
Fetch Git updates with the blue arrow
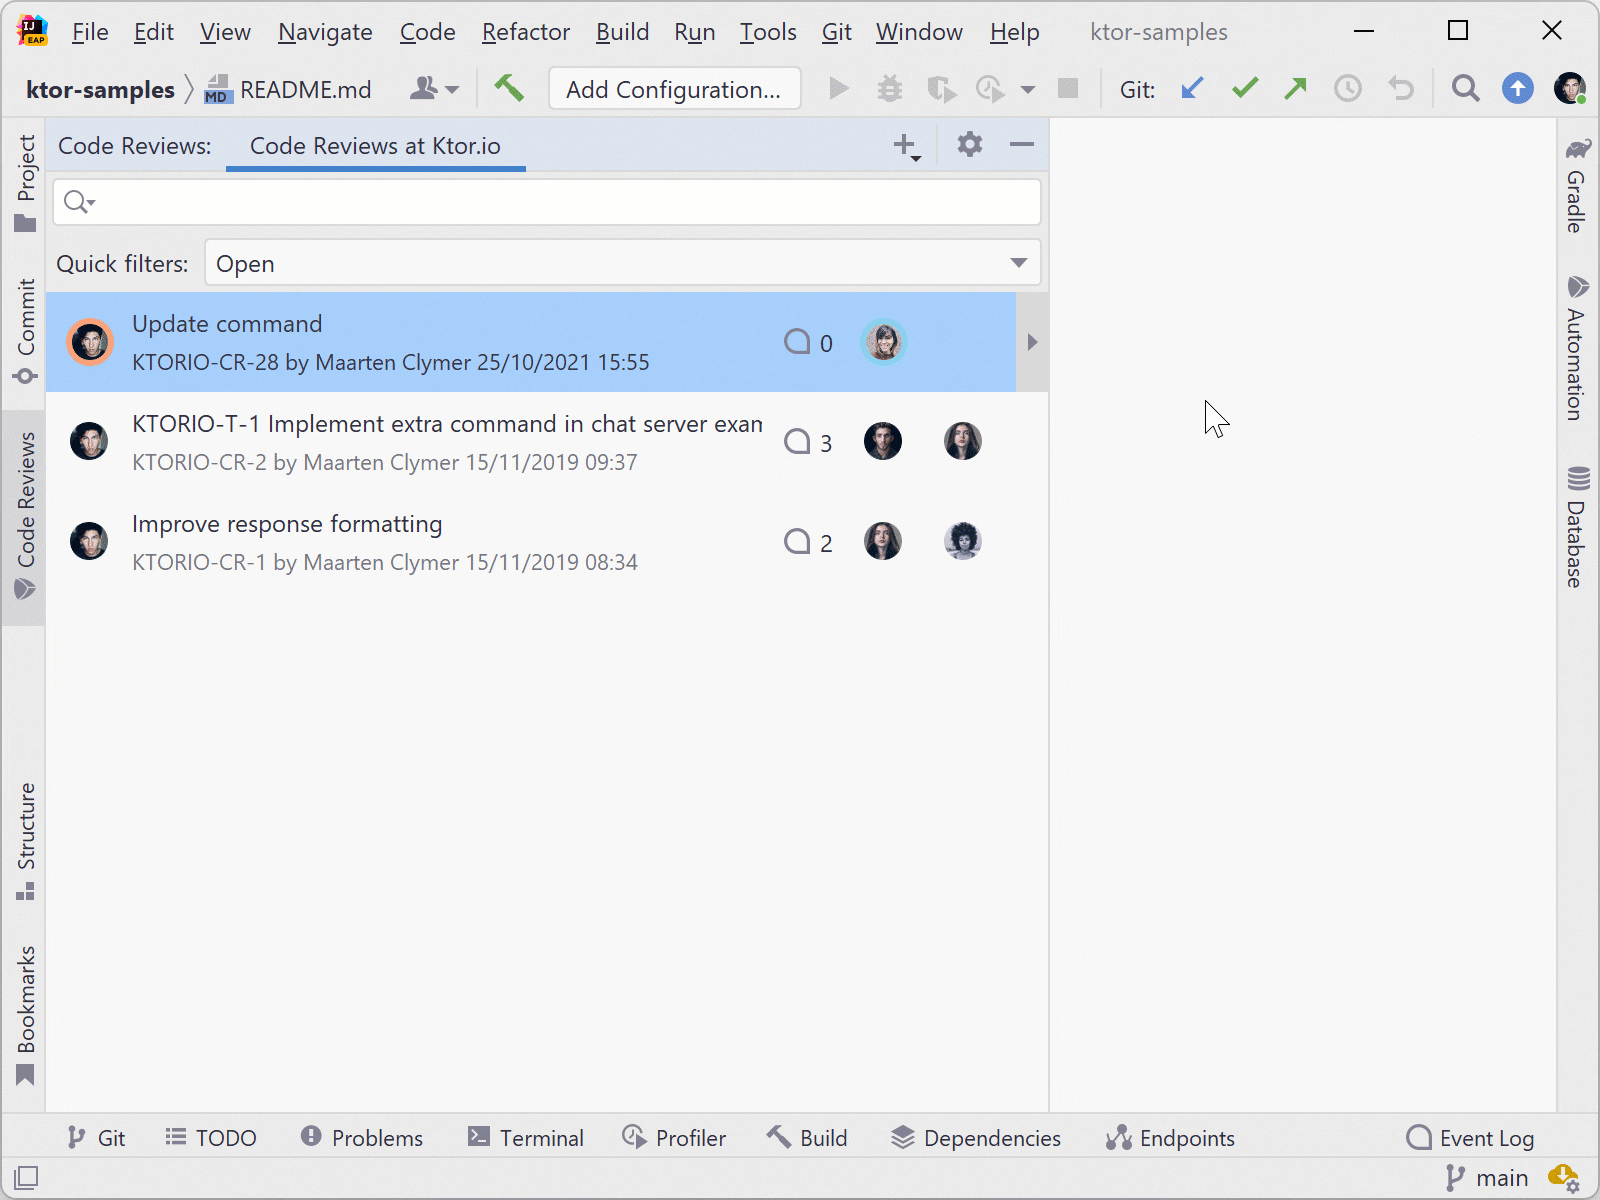tap(1191, 89)
